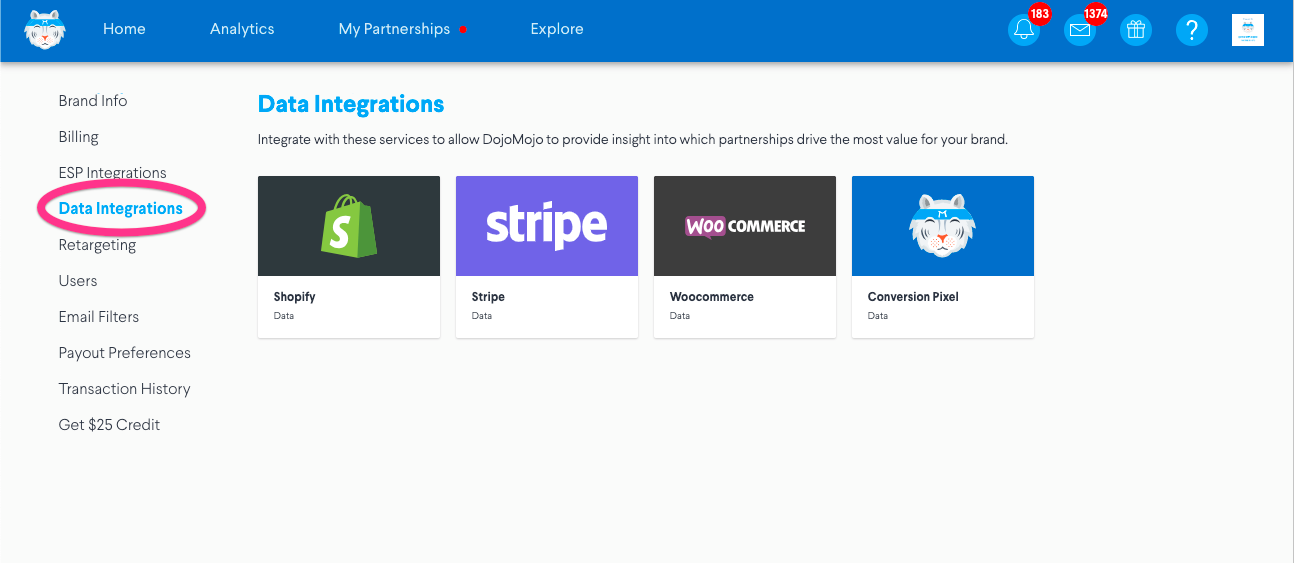The image size is (1294, 563).
Task: Open Payout Preferences in sidebar
Action: click(125, 353)
